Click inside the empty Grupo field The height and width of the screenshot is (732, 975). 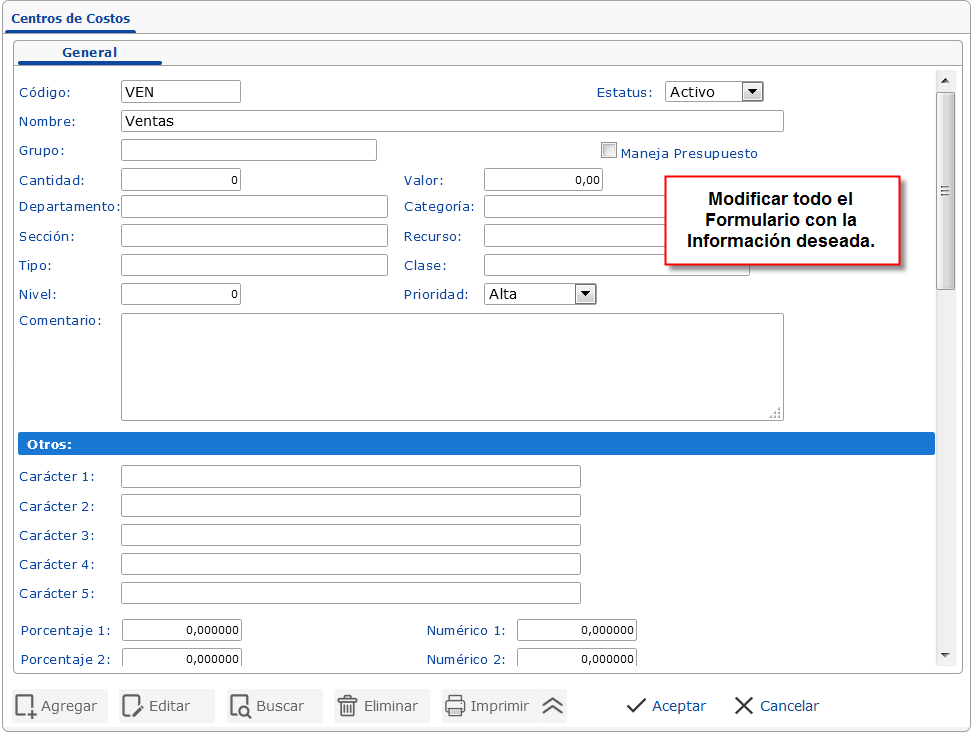tap(248, 149)
